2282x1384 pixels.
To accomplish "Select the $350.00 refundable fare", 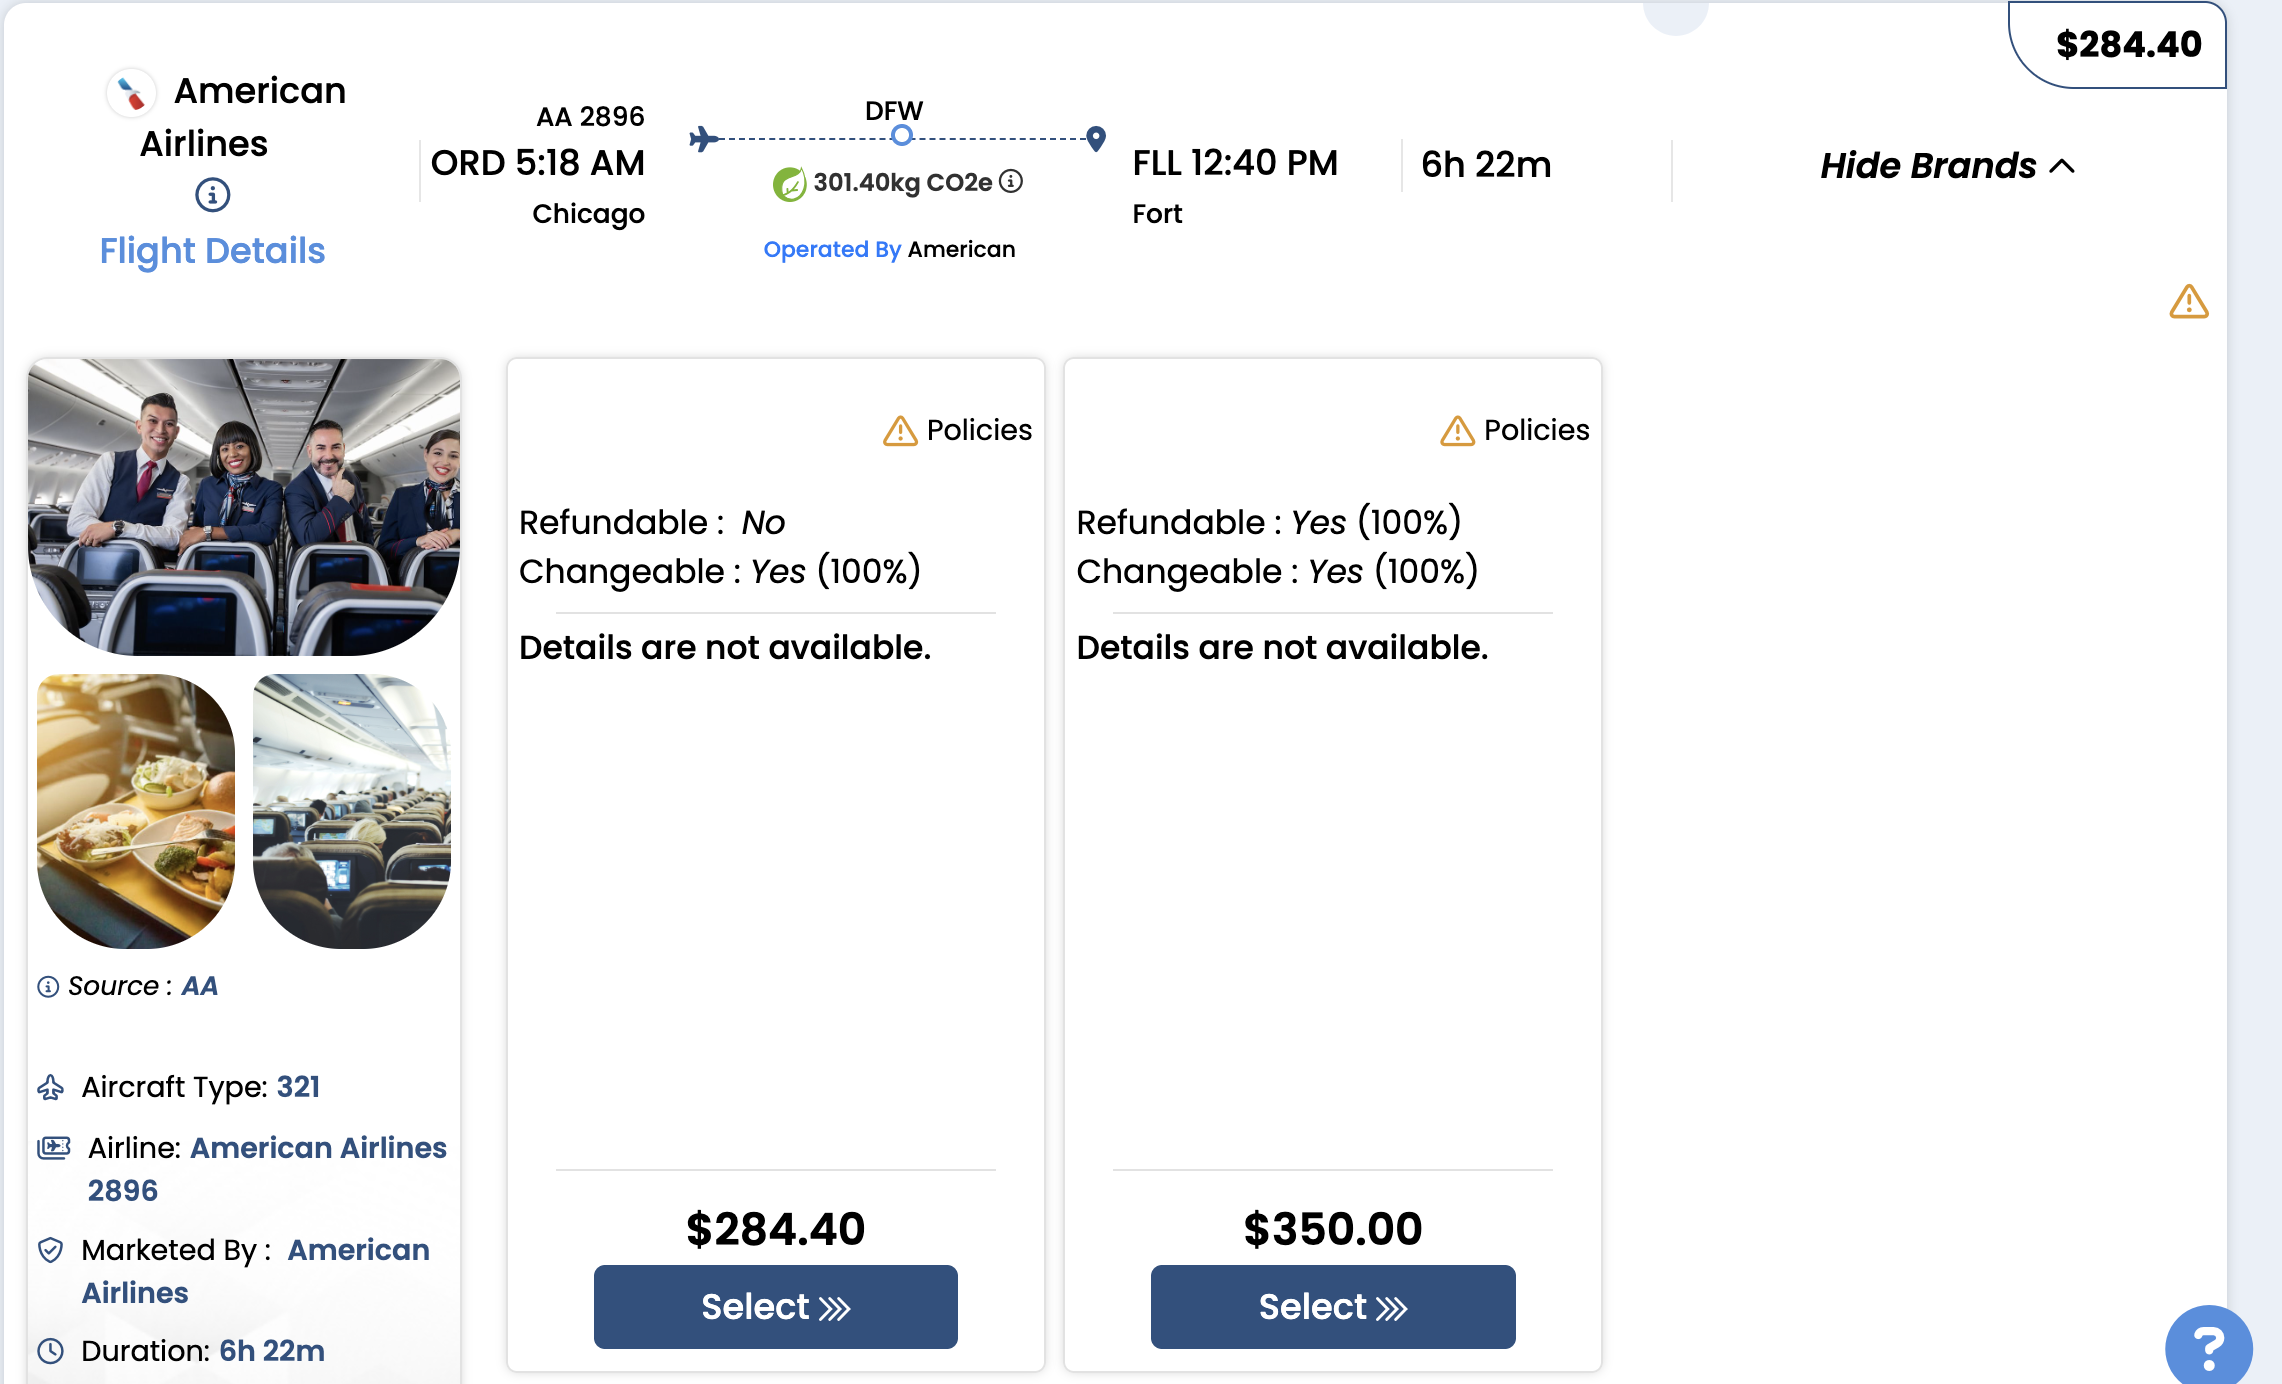I will coord(1332,1306).
